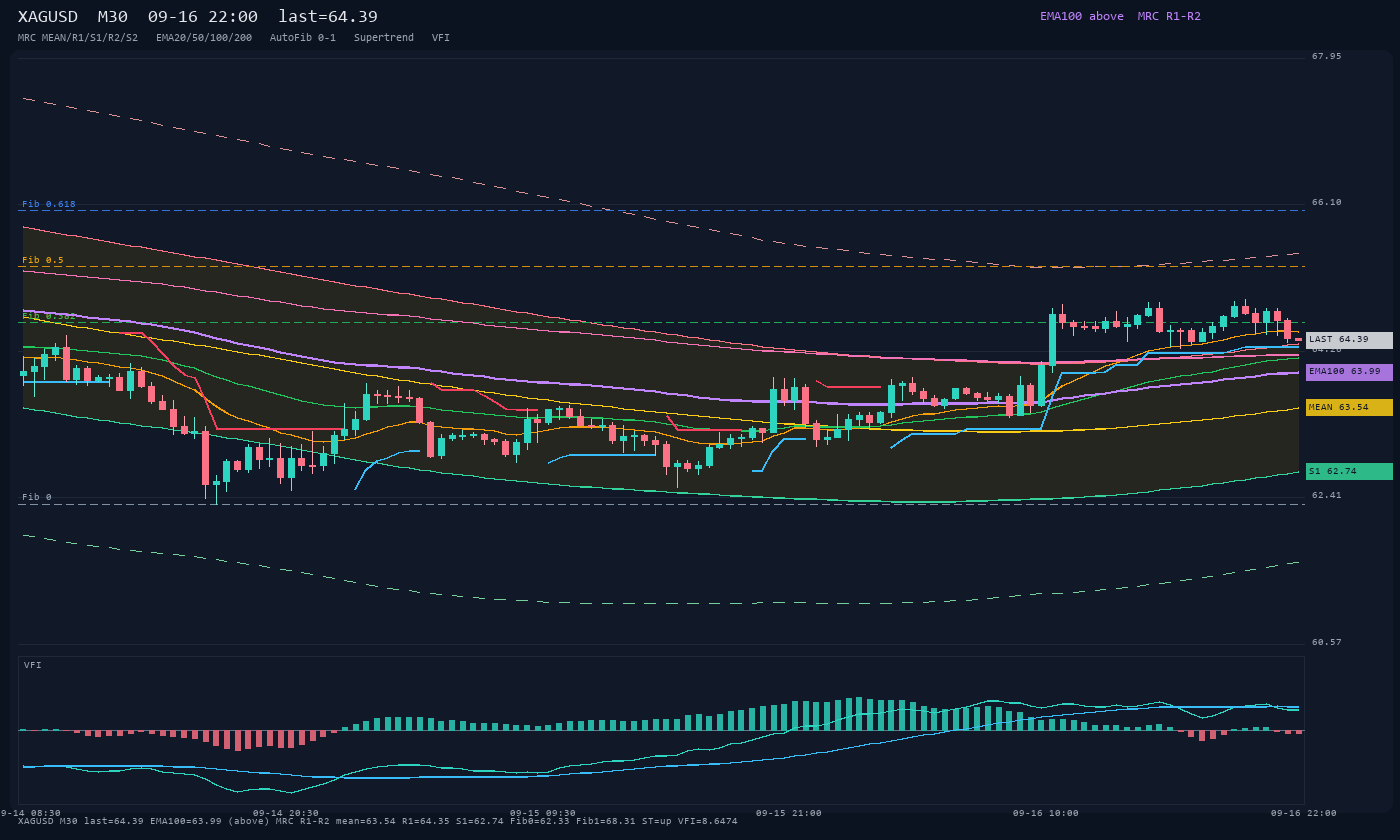Viewport: 1400px width, 840px height.
Task: Click the purple 'EMA100 63.99' price tag
Action: click(x=1349, y=372)
